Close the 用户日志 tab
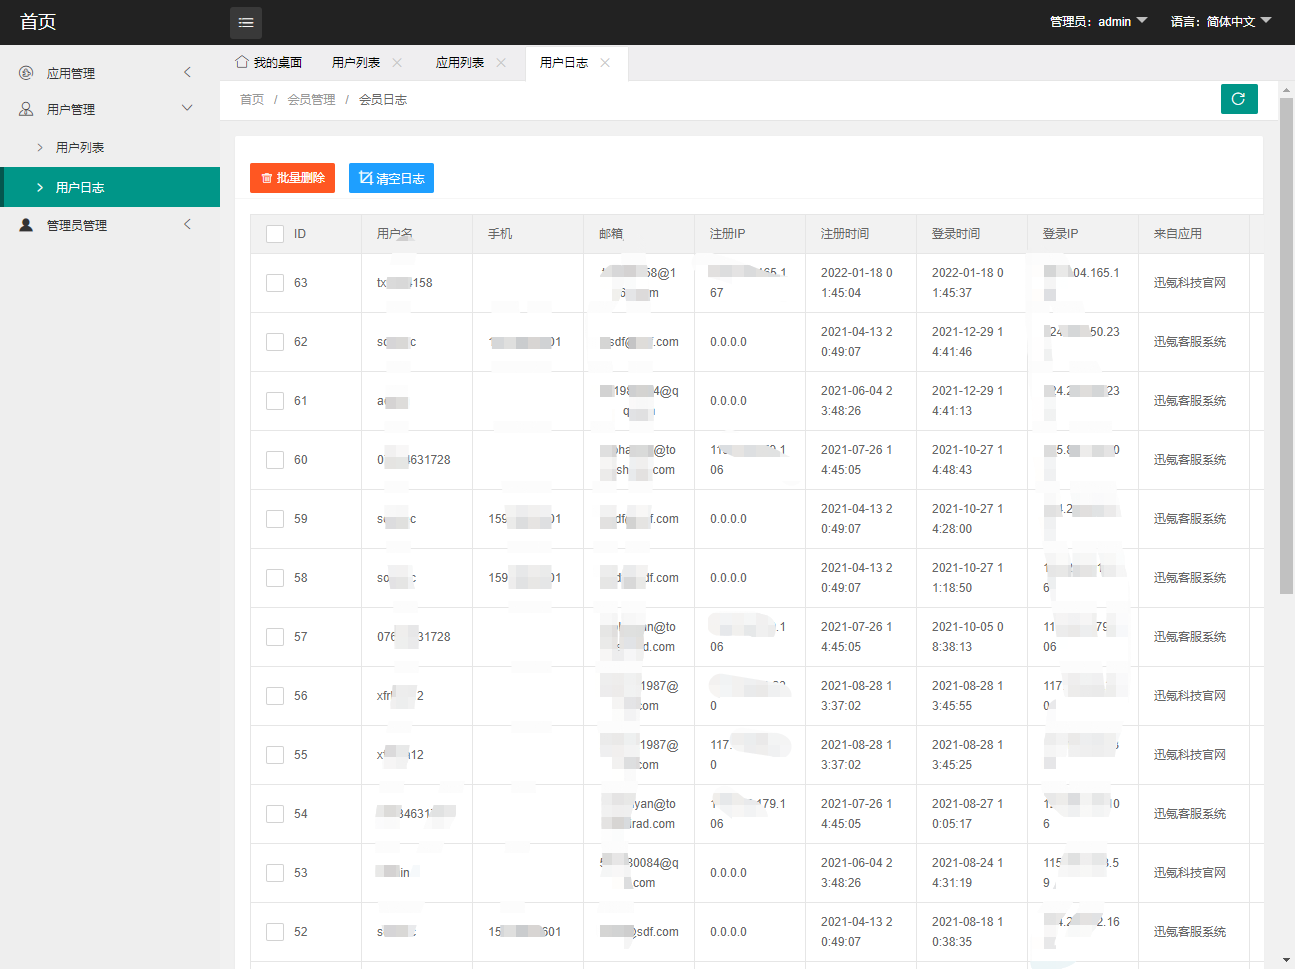 click(x=605, y=62)
